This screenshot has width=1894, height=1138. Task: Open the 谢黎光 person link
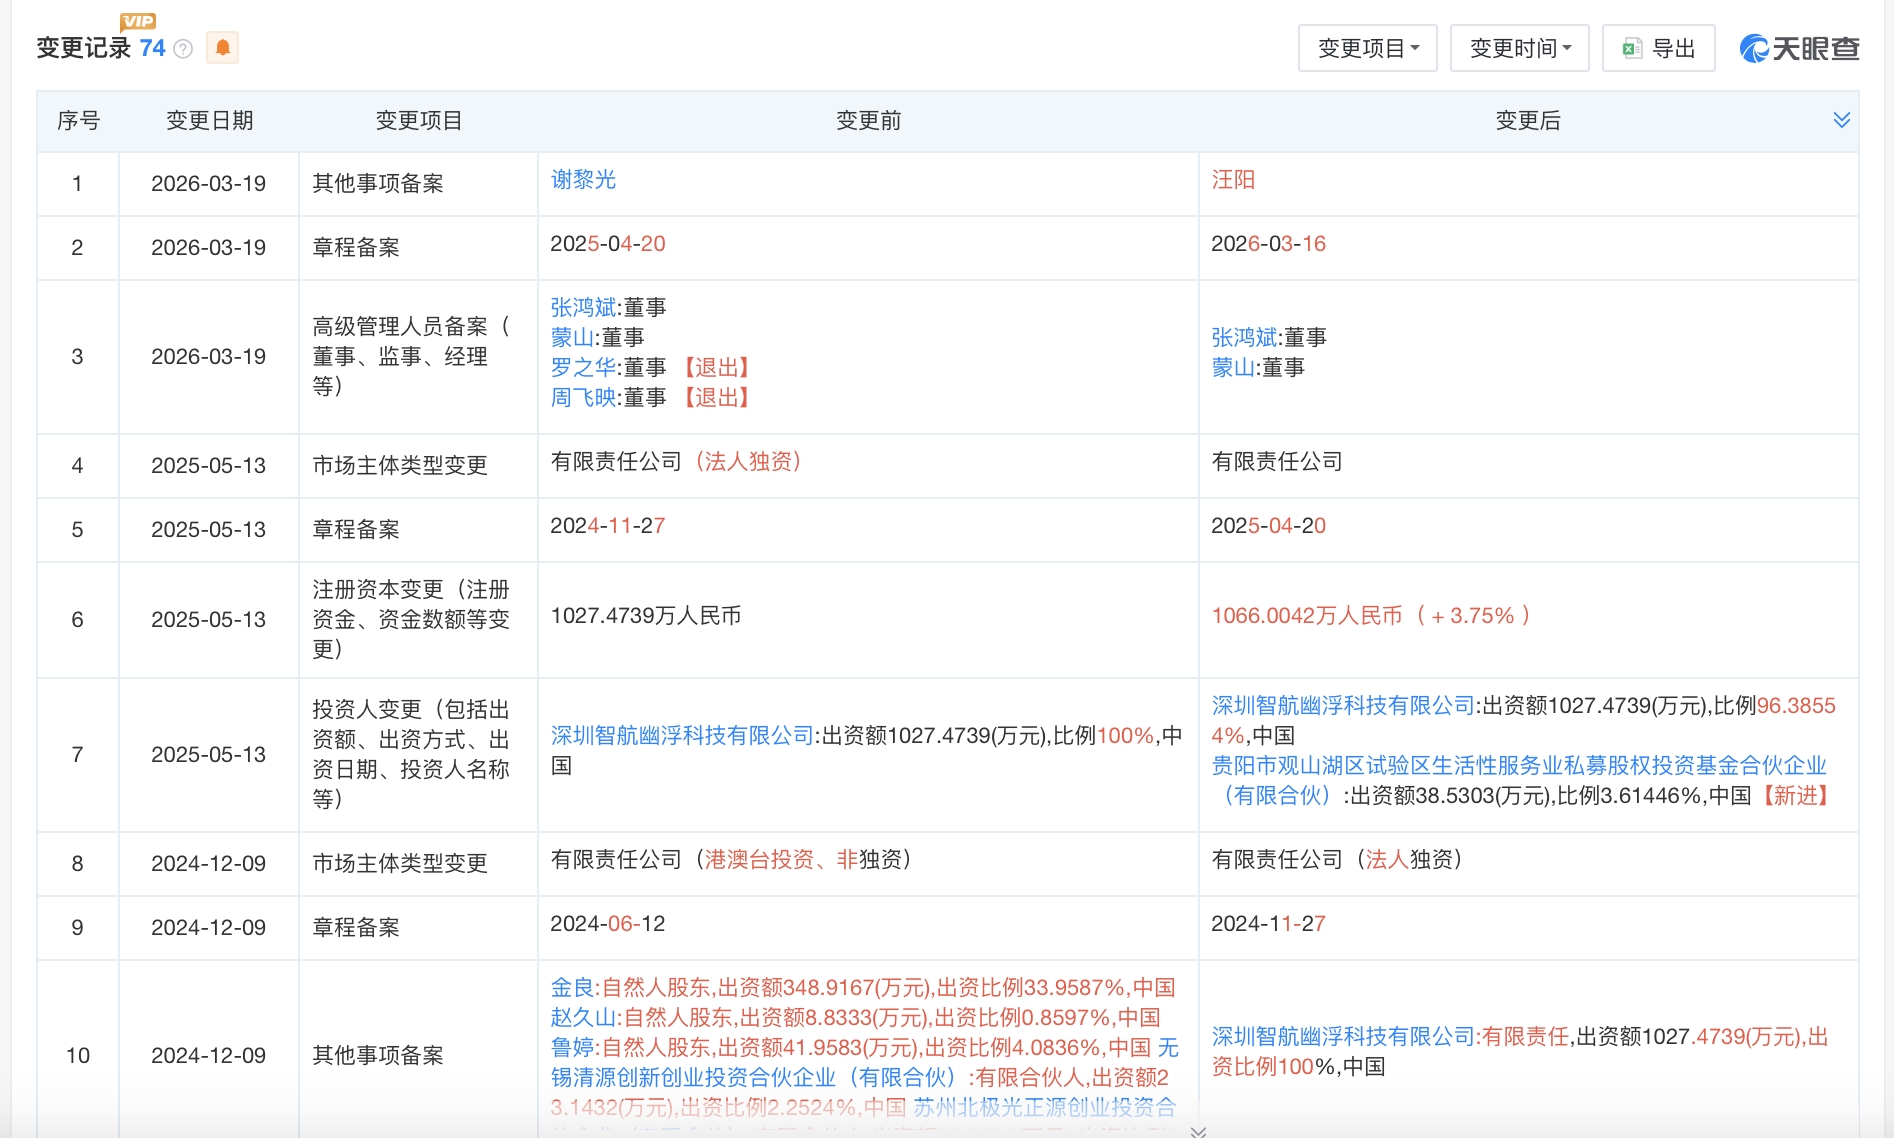pyautogui.click(x=583, y=180)
